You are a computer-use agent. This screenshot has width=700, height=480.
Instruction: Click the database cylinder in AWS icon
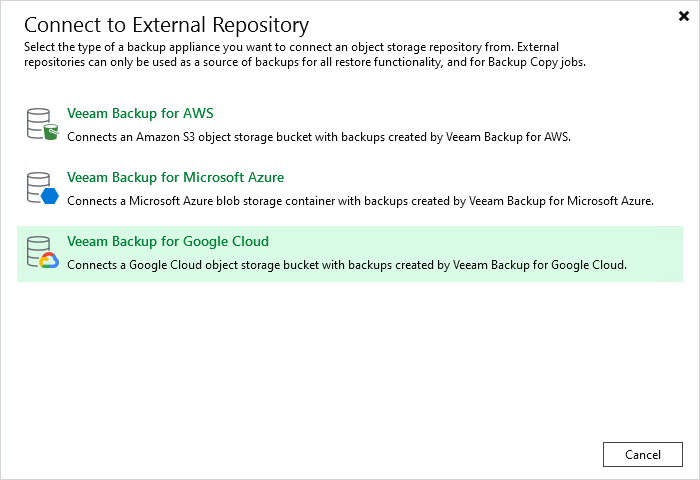point(38,123)
